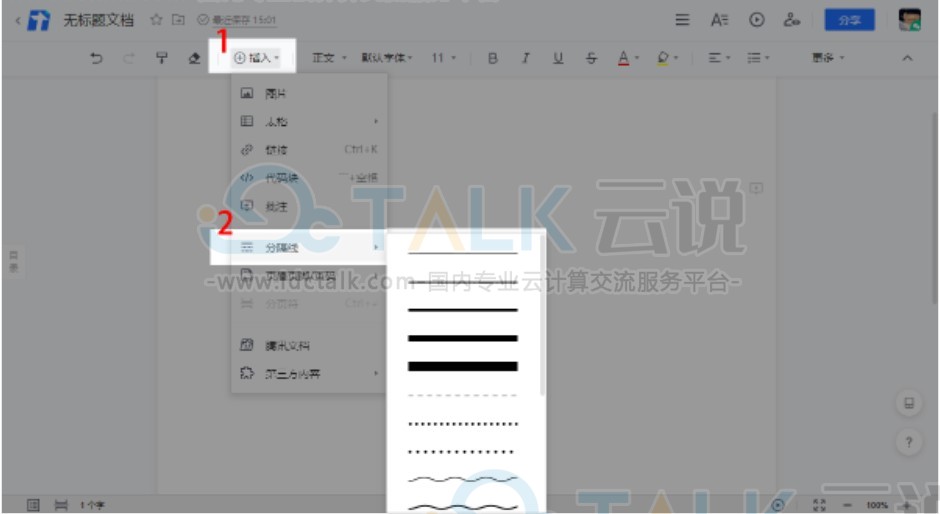The height and width of the screenshot is (514, 940).
Task: Open collaborator permissions icon
Action: [791, 20]
